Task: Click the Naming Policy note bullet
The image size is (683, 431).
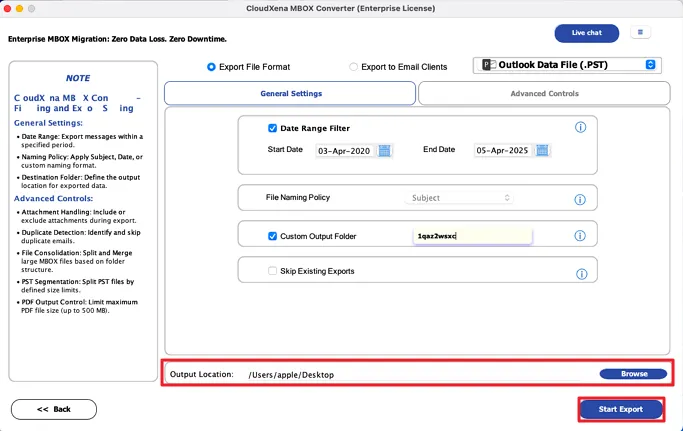Action: (82, 161)
